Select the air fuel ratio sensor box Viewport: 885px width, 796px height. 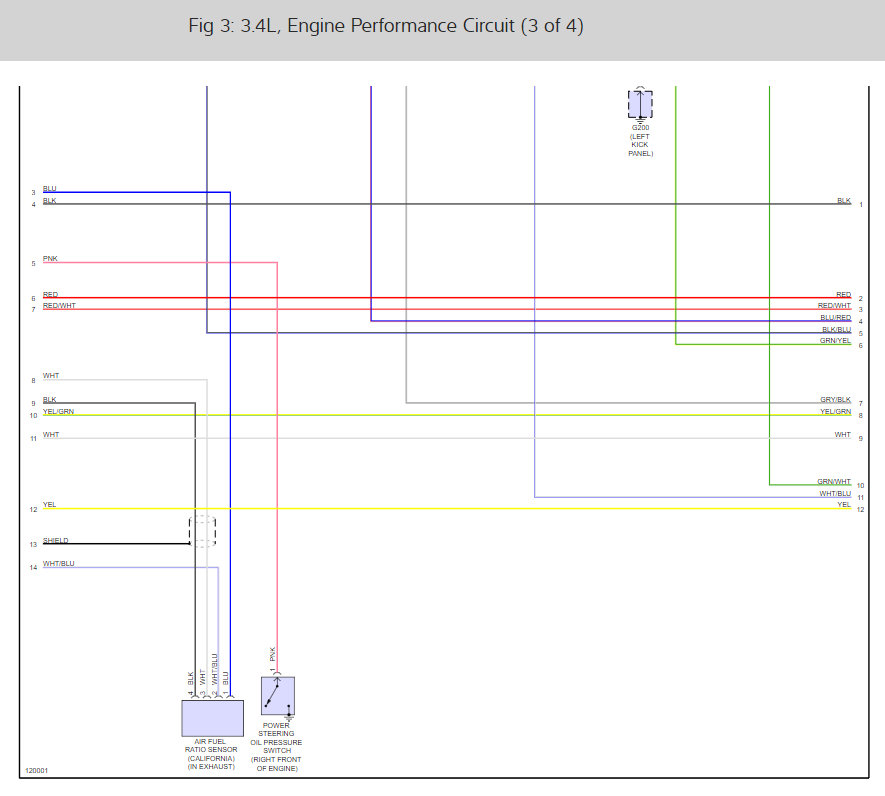(x=212, y=718)
